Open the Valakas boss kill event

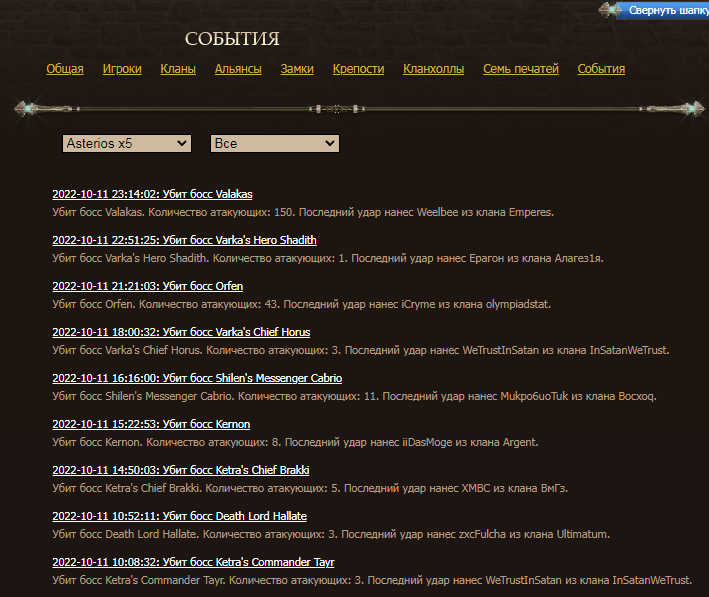click(152, 194)
